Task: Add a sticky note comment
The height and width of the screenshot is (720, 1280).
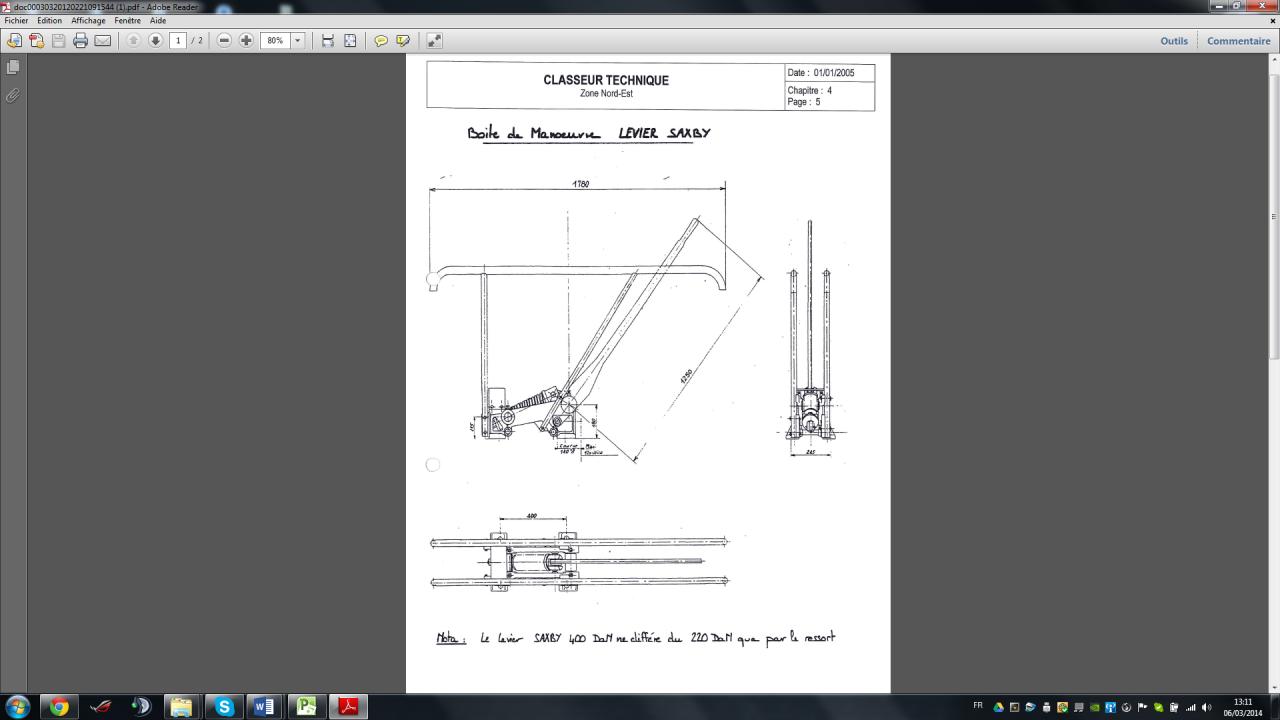Action: click(x=381, y=41)
